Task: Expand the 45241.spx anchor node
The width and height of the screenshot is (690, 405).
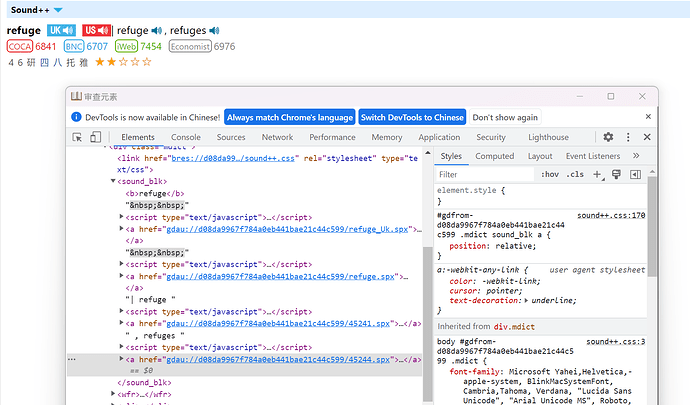Action: [x=121, y=323]
